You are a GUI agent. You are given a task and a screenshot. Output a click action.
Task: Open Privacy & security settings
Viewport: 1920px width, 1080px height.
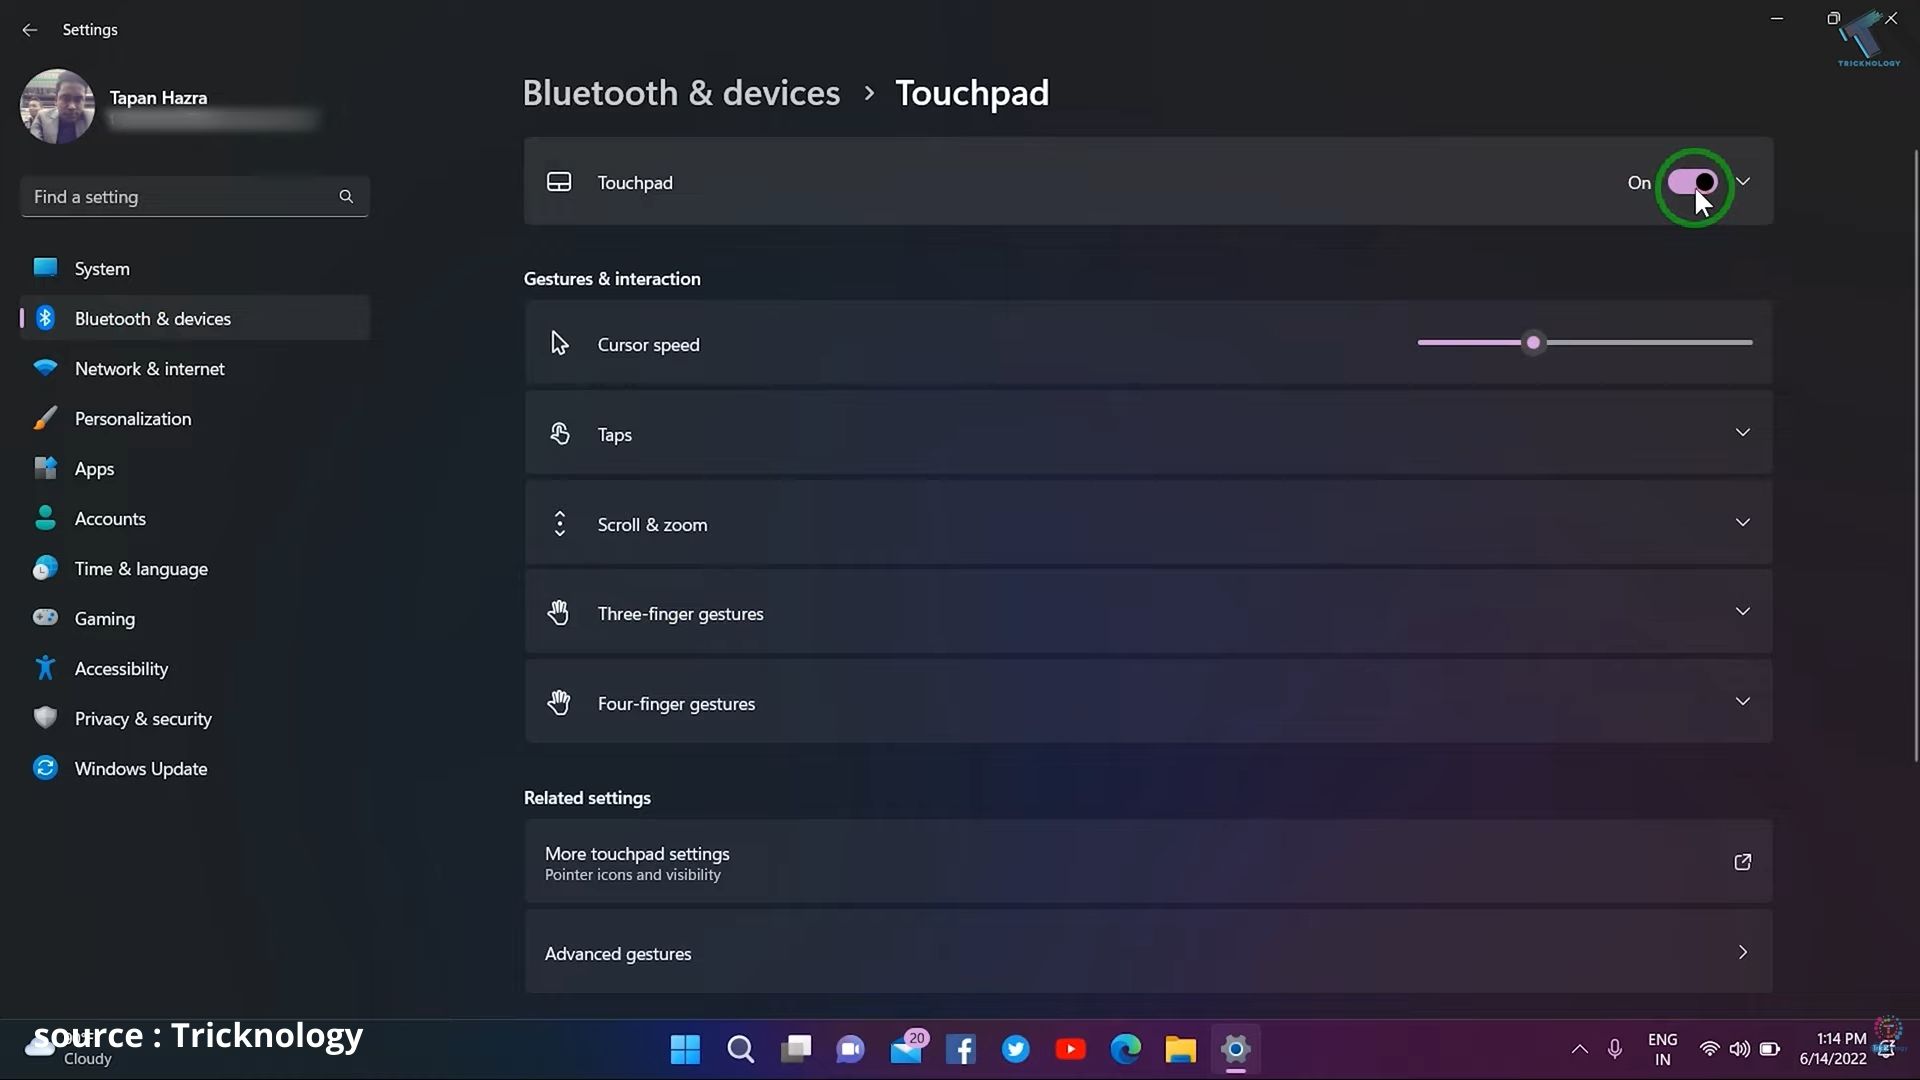[195, 718]
